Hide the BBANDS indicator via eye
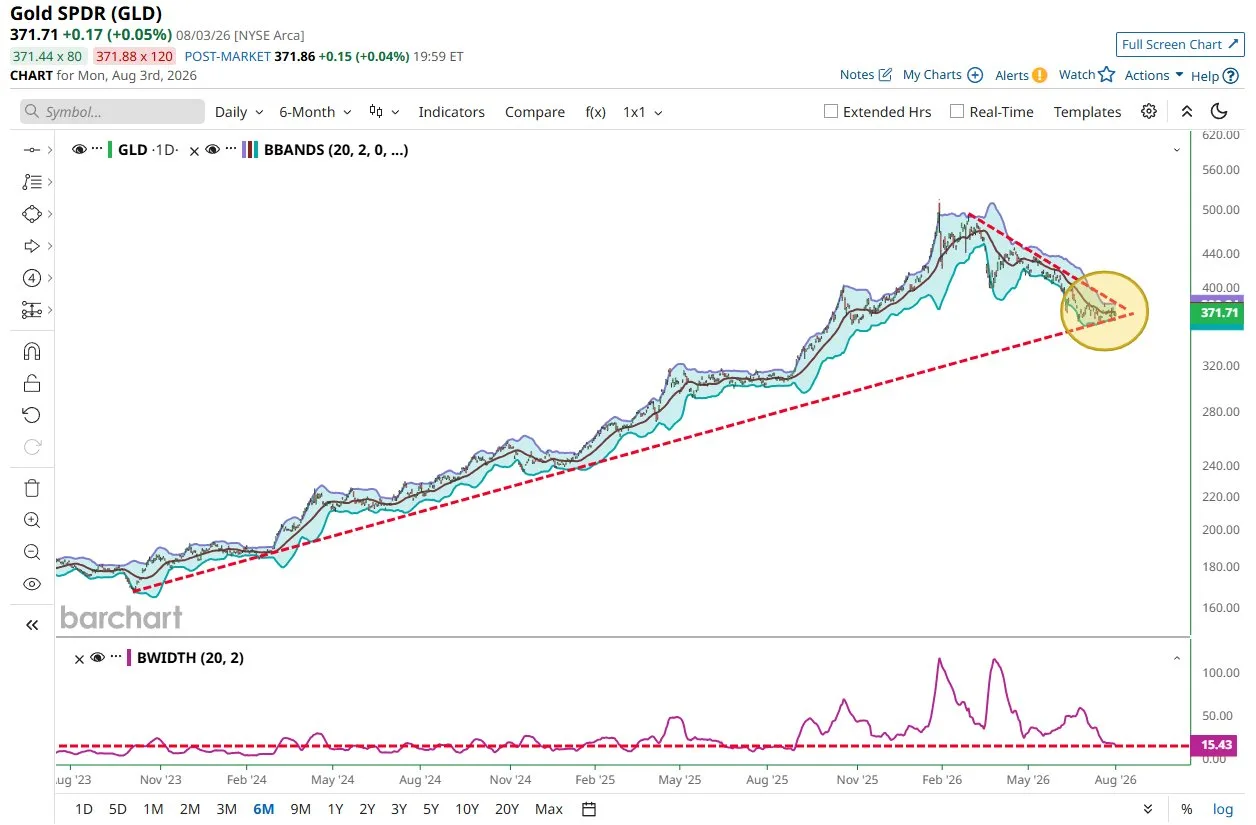1256x825 pixels. tap(212, 150)
